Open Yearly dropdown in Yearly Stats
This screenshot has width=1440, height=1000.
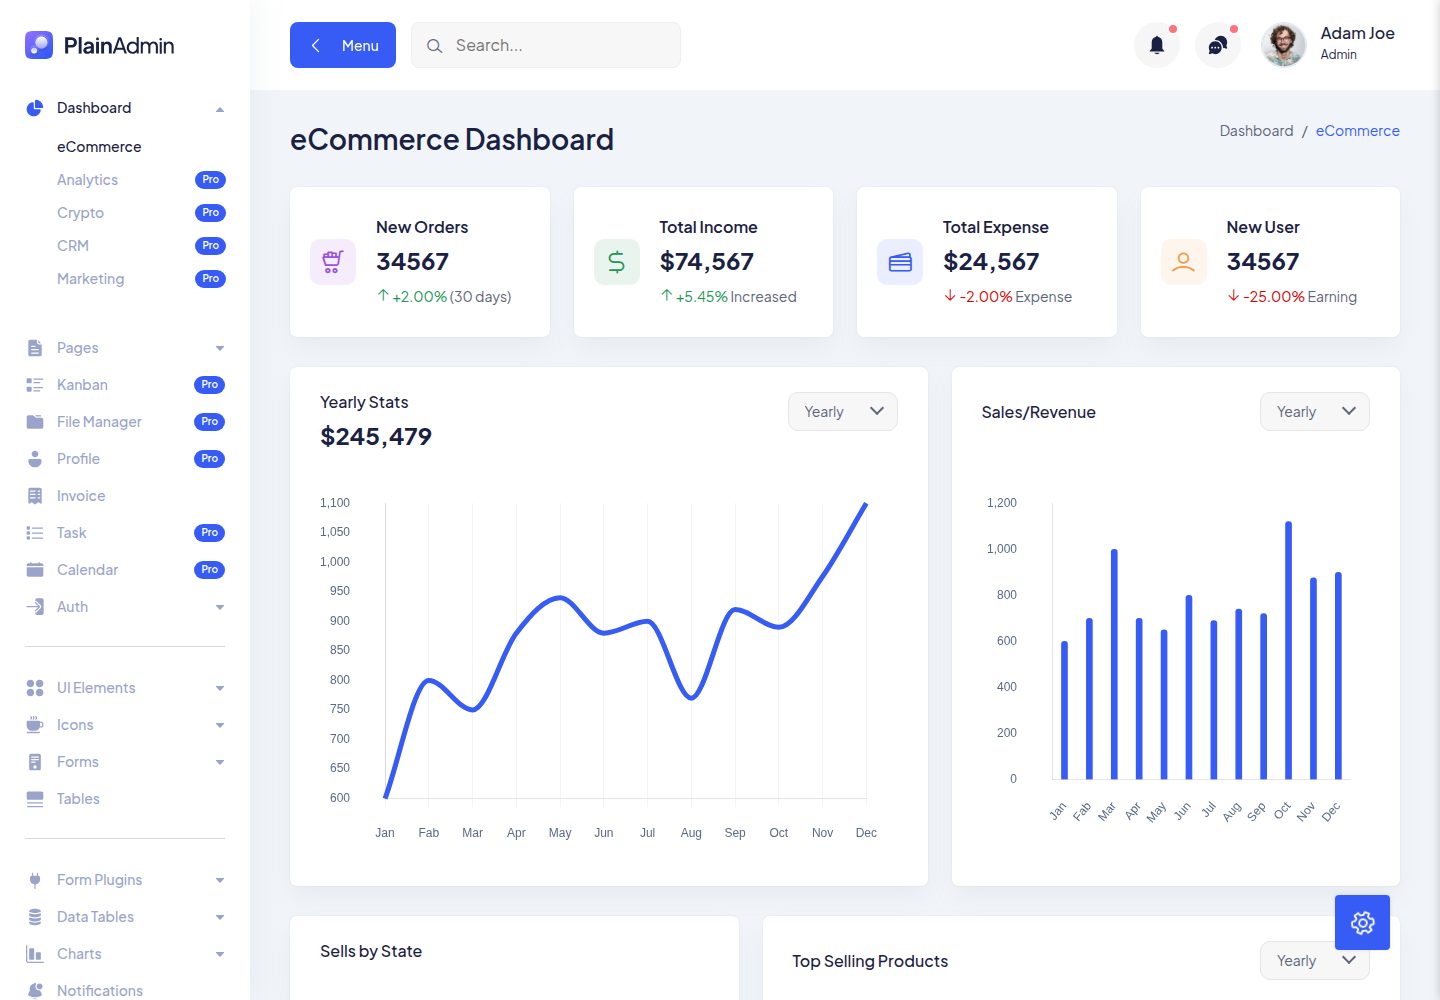[843, 412]
